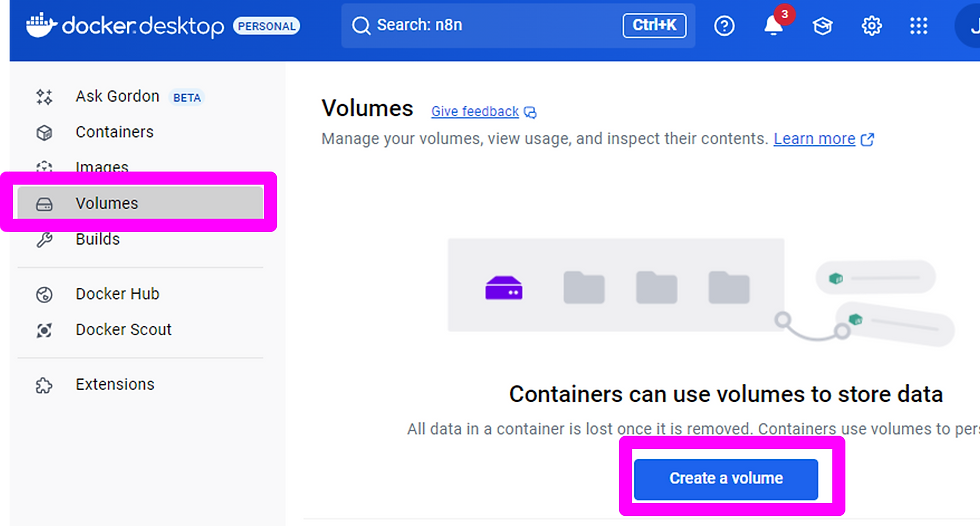Select Volumes in the sidebar
Viewport: 980px width, 526px height.
[x=141, y=203]
